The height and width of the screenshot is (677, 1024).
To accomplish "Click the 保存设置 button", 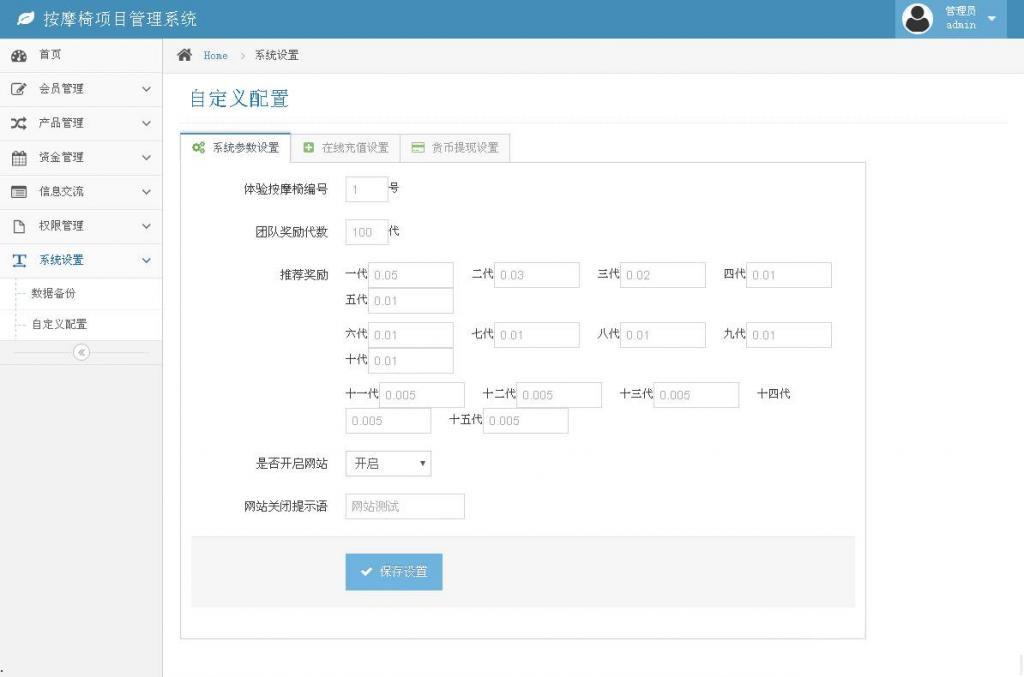I will [x=394, y=572].
